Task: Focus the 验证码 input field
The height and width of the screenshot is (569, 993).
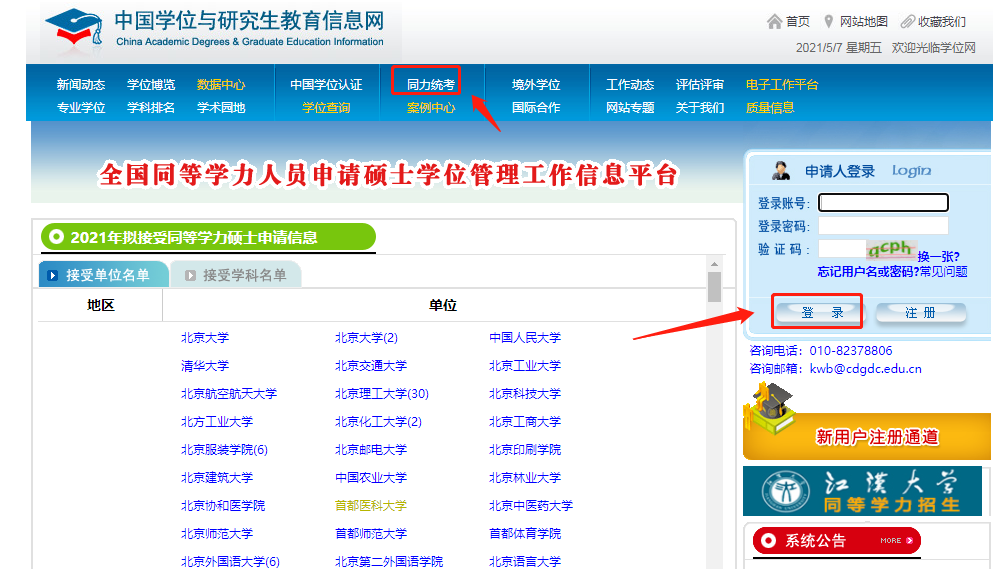Action: point(842,248)
